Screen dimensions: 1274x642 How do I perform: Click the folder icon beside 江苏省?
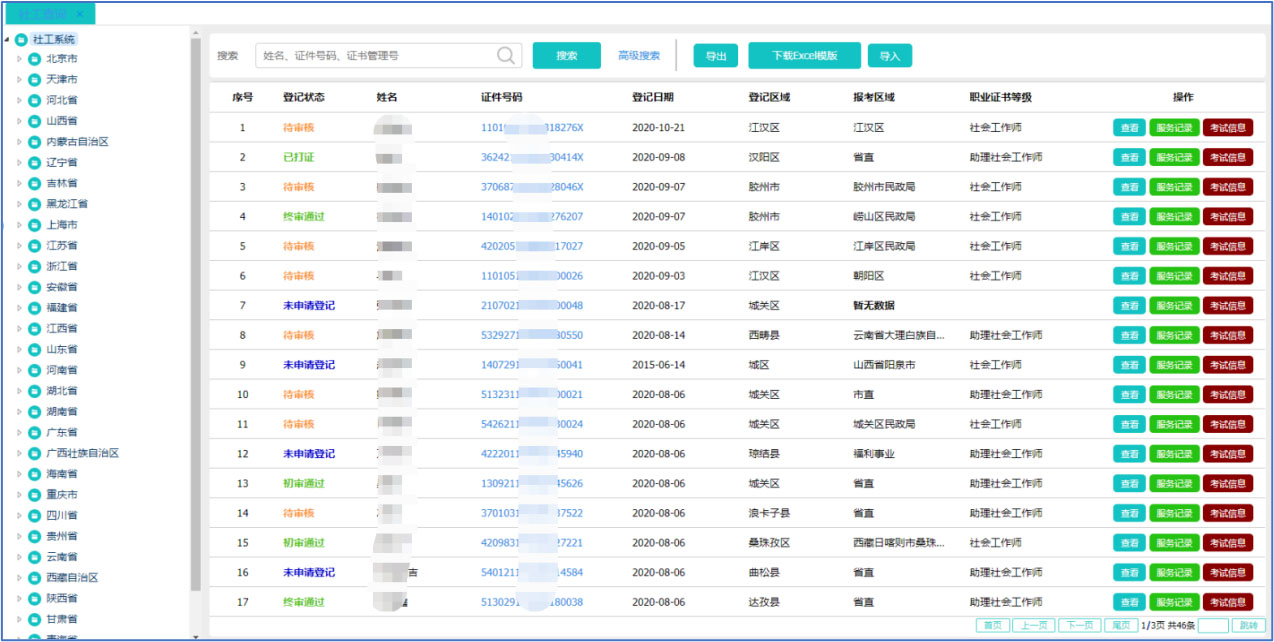tap(35, 246)
